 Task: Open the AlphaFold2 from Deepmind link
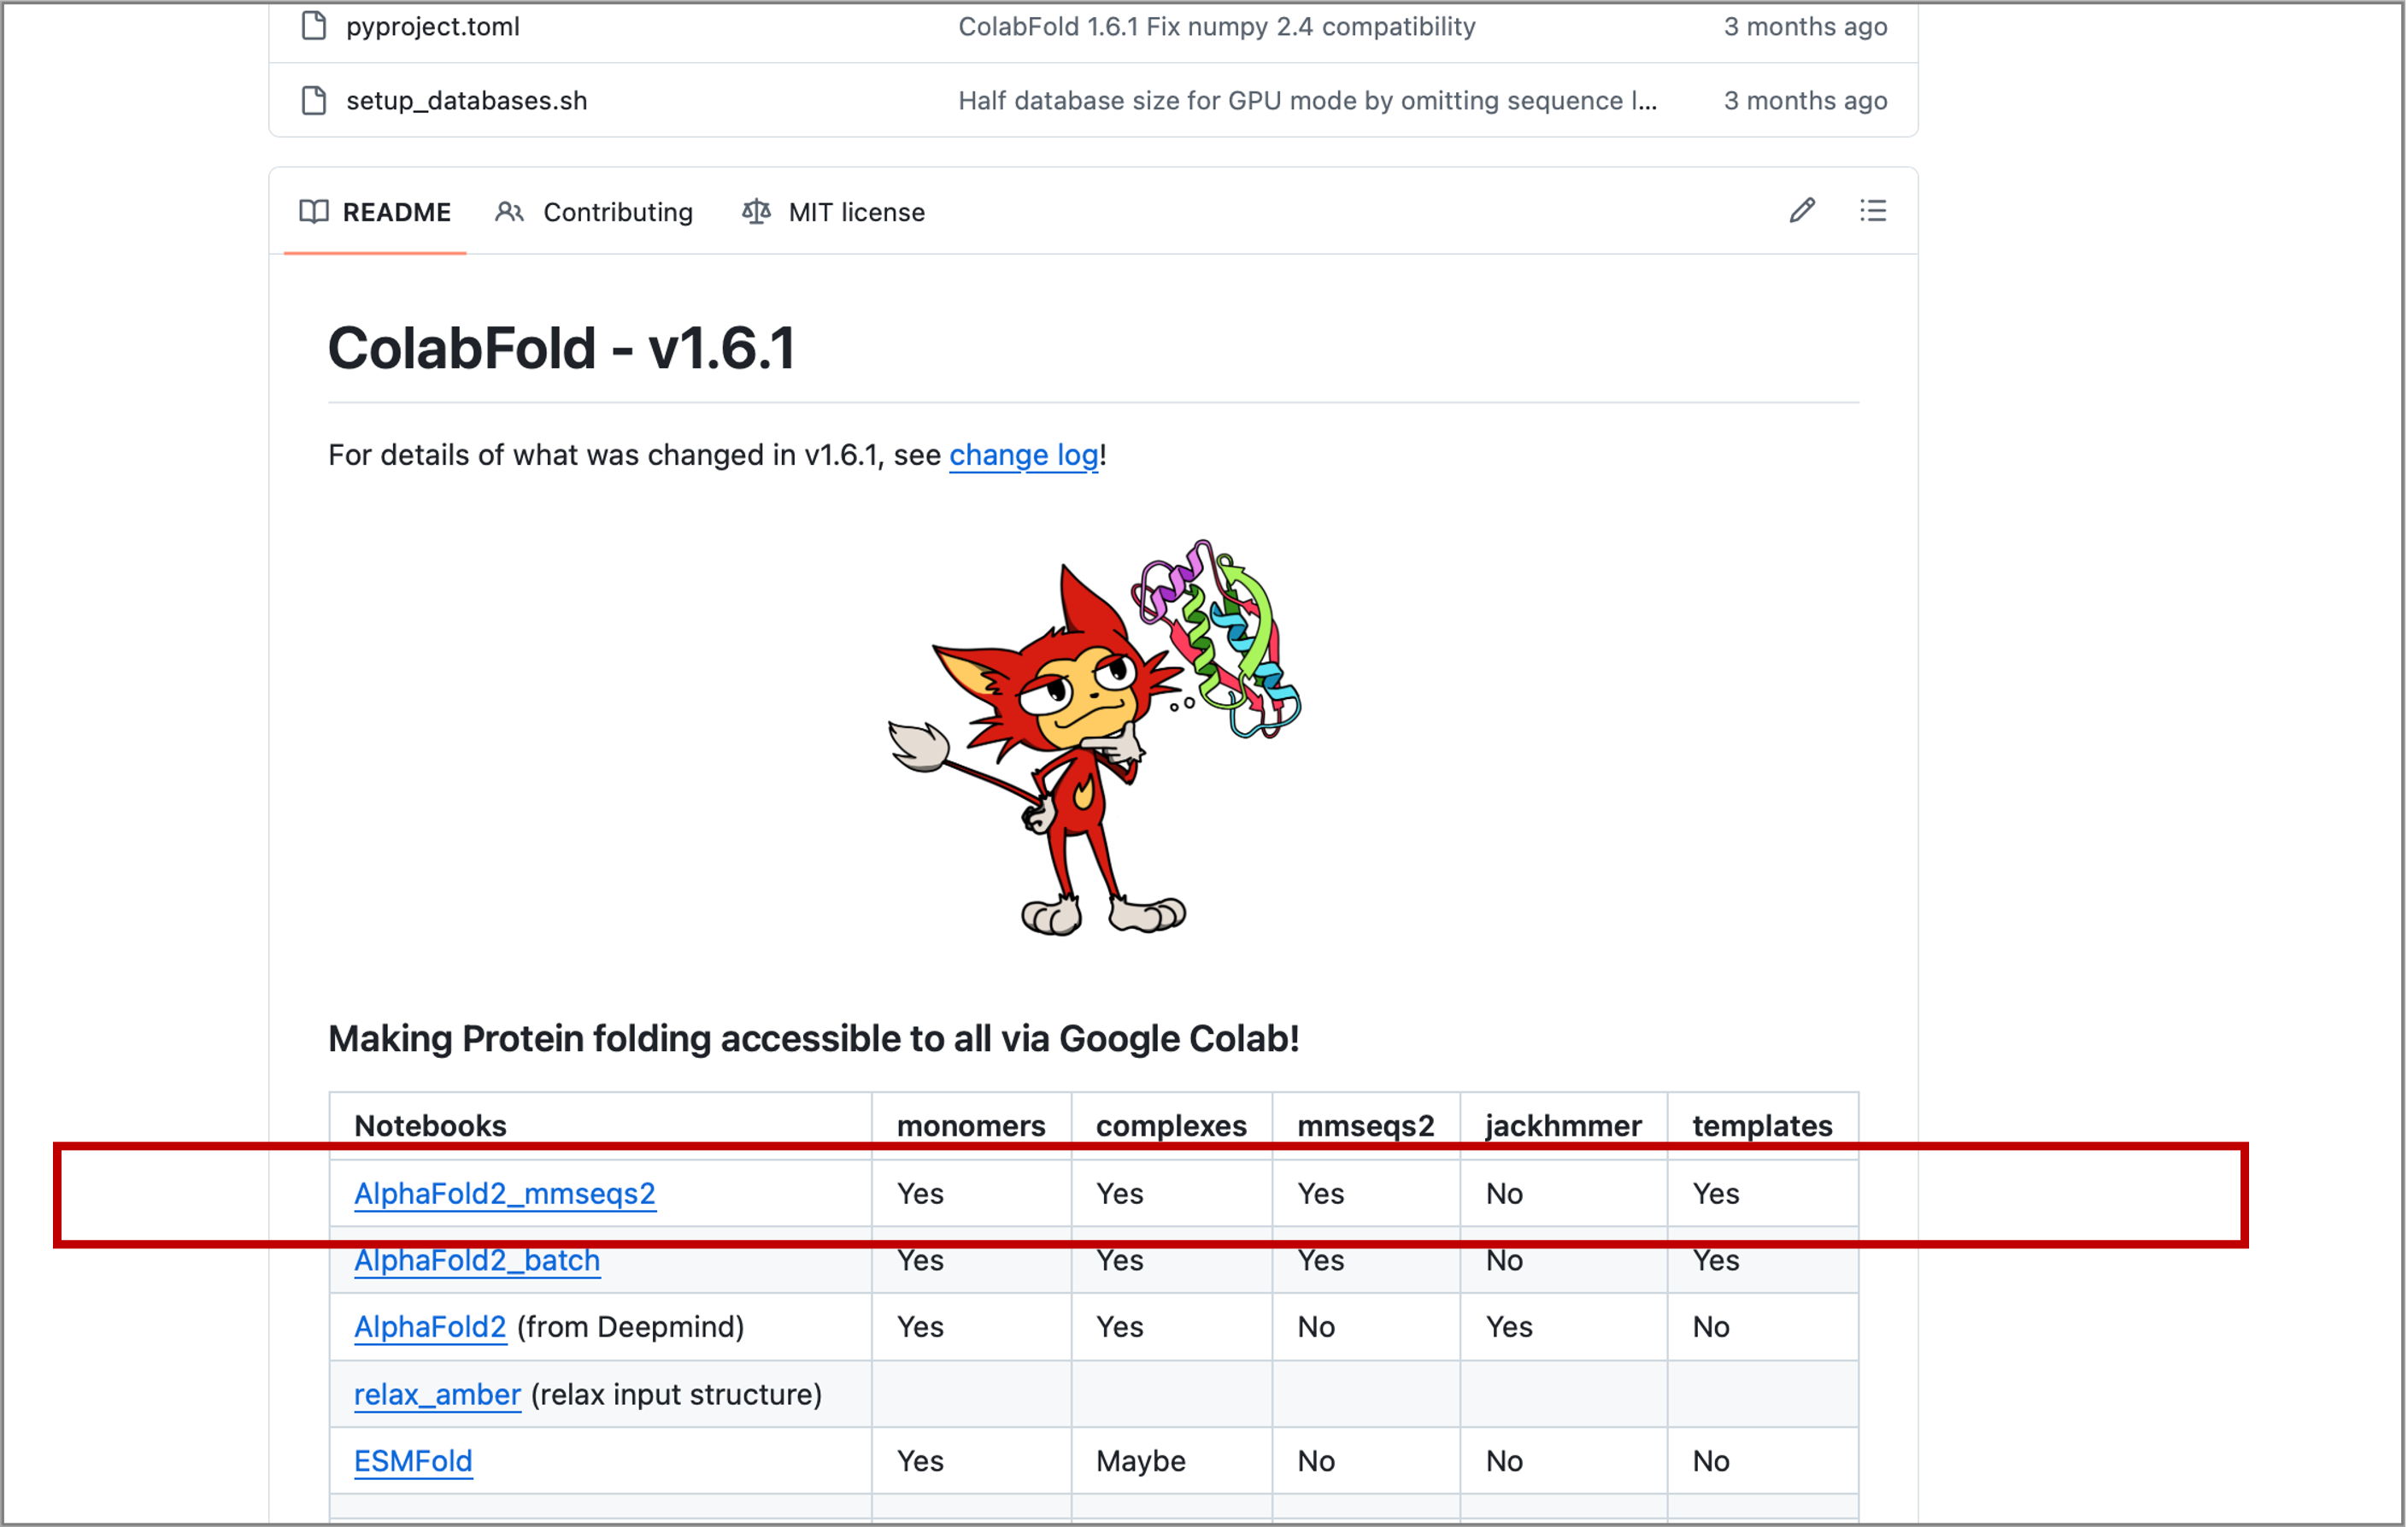pos(430,1327)
